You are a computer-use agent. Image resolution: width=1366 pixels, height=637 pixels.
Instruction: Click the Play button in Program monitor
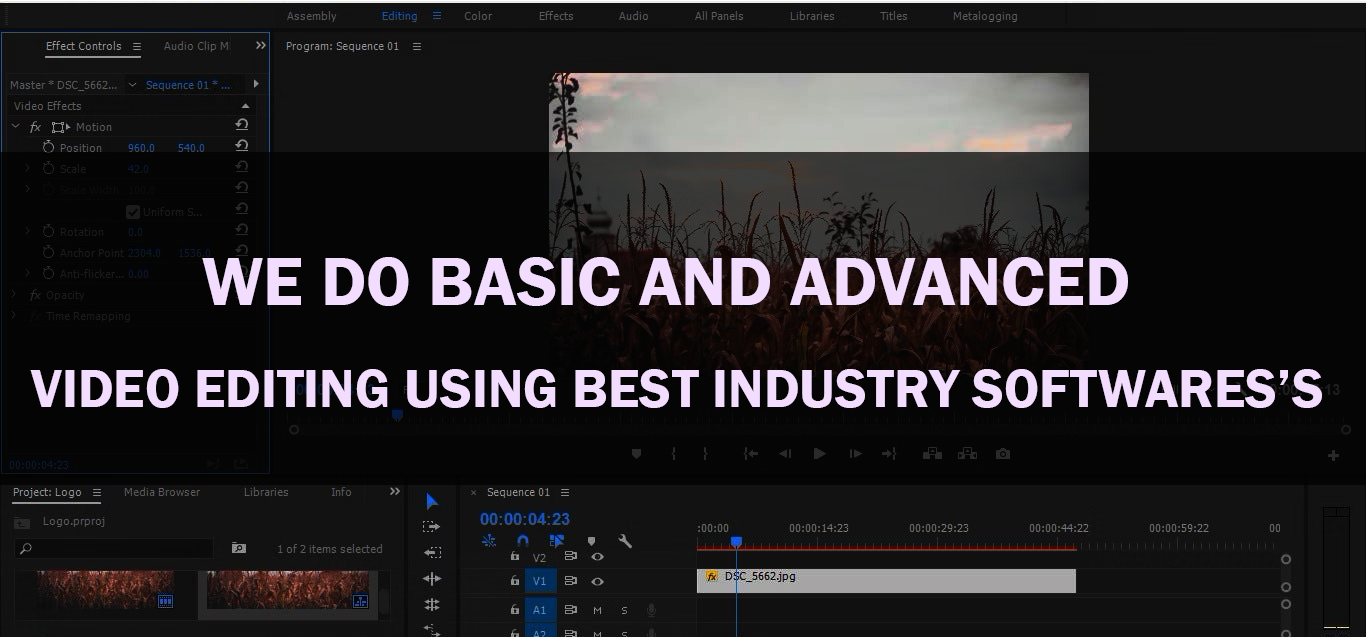820,453
